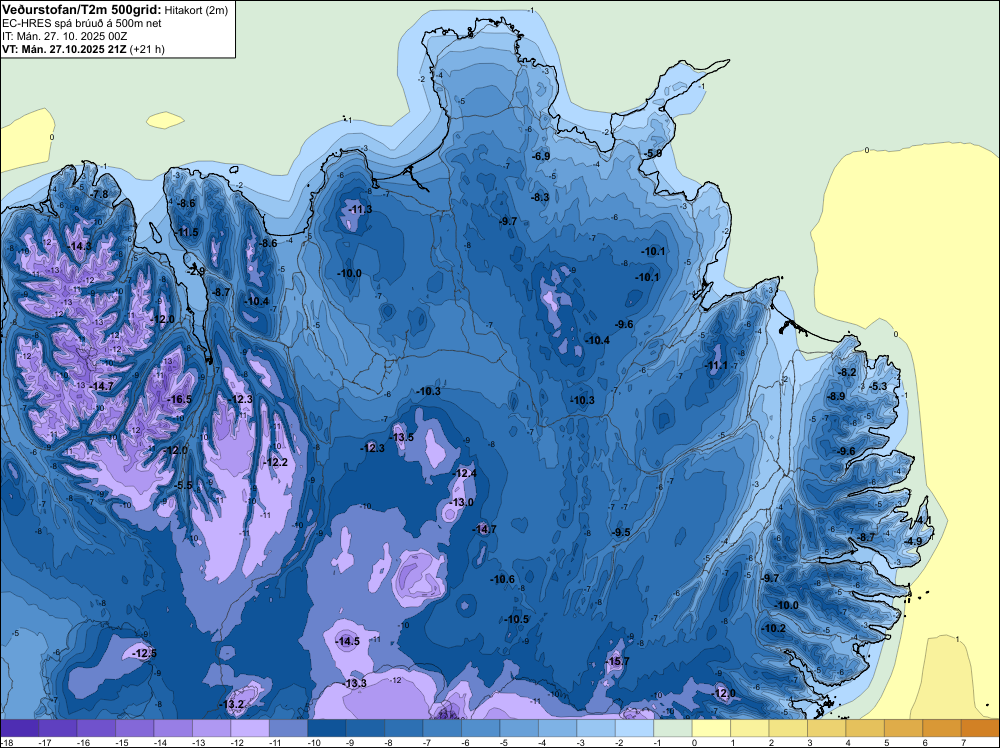Click the -5.9 temperature label
Viewport: 1000px width, 748px height.
pyautogui.click(x=653, y=154)
